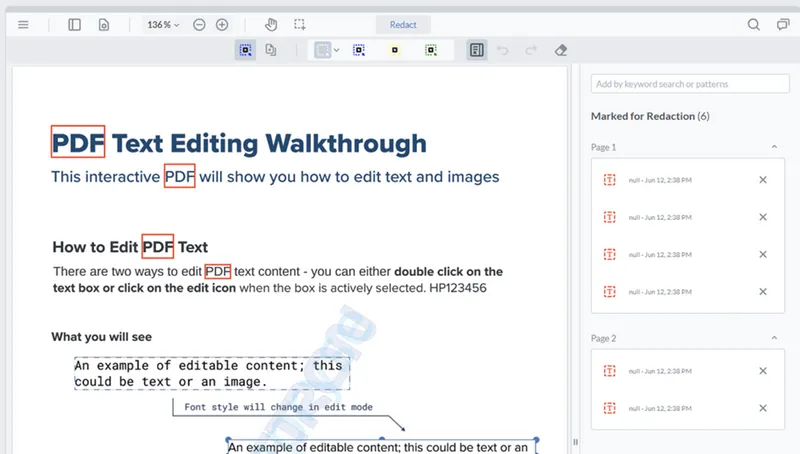Select the Pan hand tool
The width and height of the screenshot is (800, 454).
pyautogui.click(x=271, y=24)
